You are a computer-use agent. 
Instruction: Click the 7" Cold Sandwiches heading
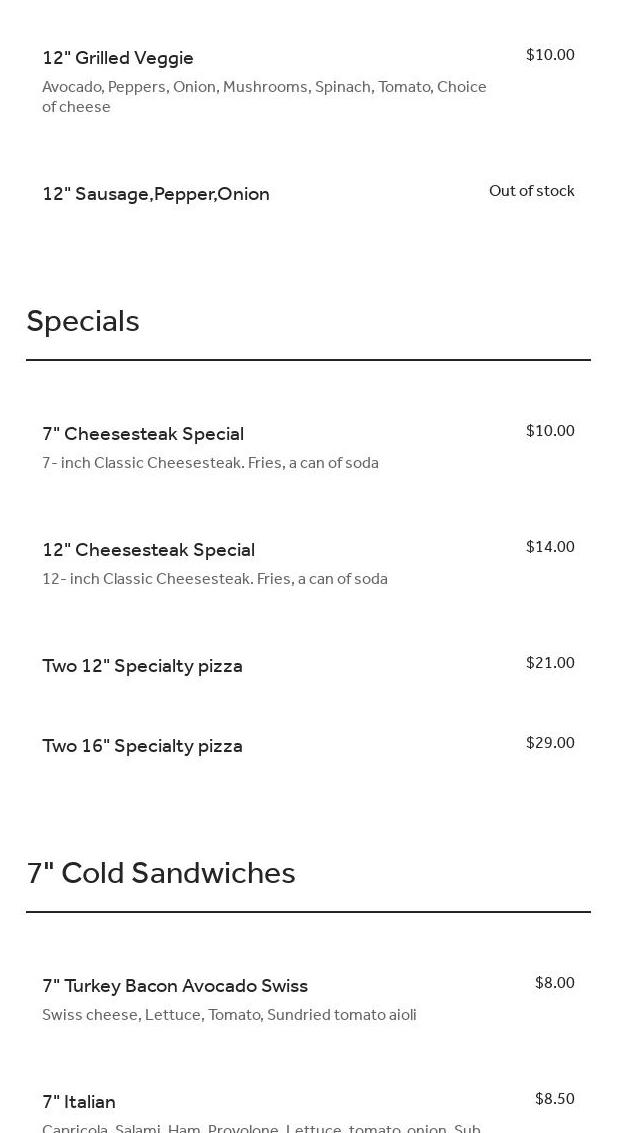[161, 873]
